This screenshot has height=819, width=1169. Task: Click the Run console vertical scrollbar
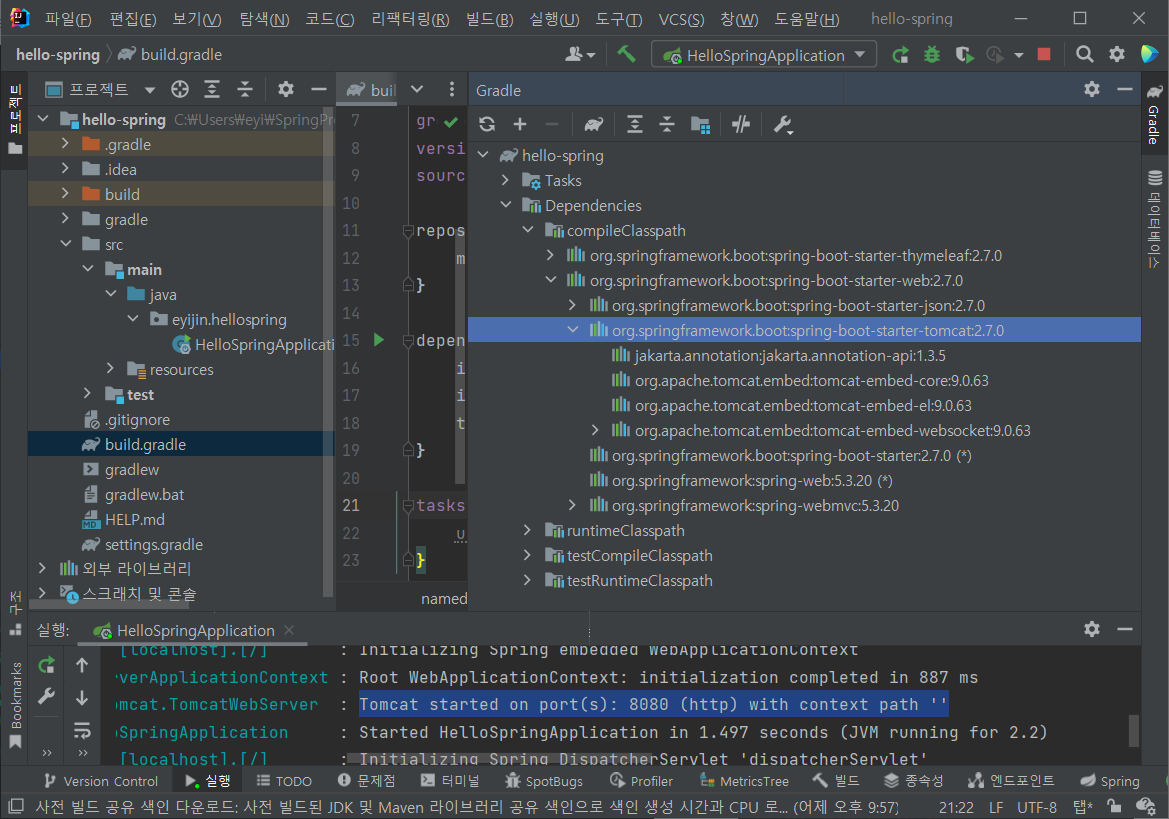(1133, 730)
